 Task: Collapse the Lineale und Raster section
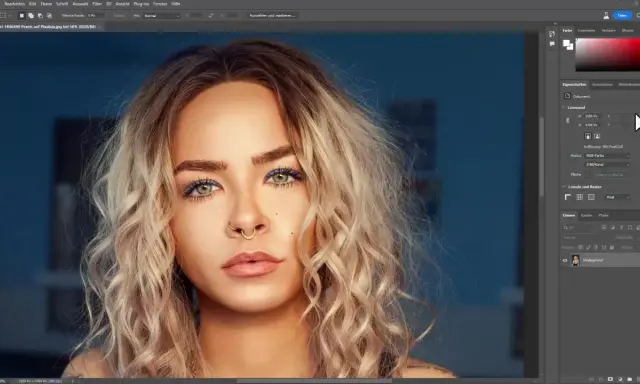pyautogui.click(x=564, y=186)
